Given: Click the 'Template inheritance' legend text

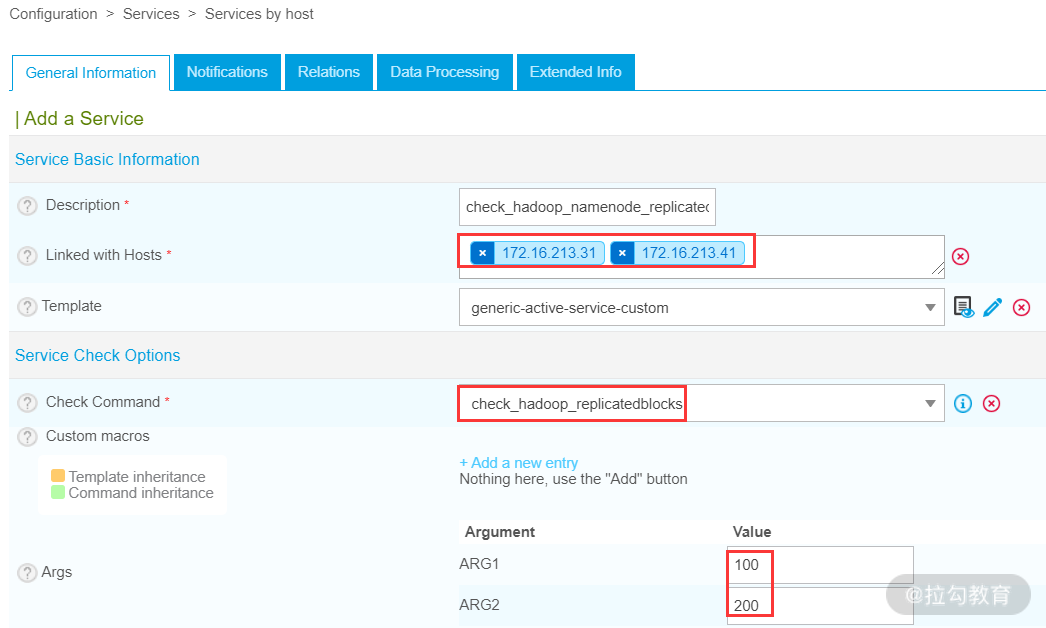Looking at the screenshot, I should (137, 477).
